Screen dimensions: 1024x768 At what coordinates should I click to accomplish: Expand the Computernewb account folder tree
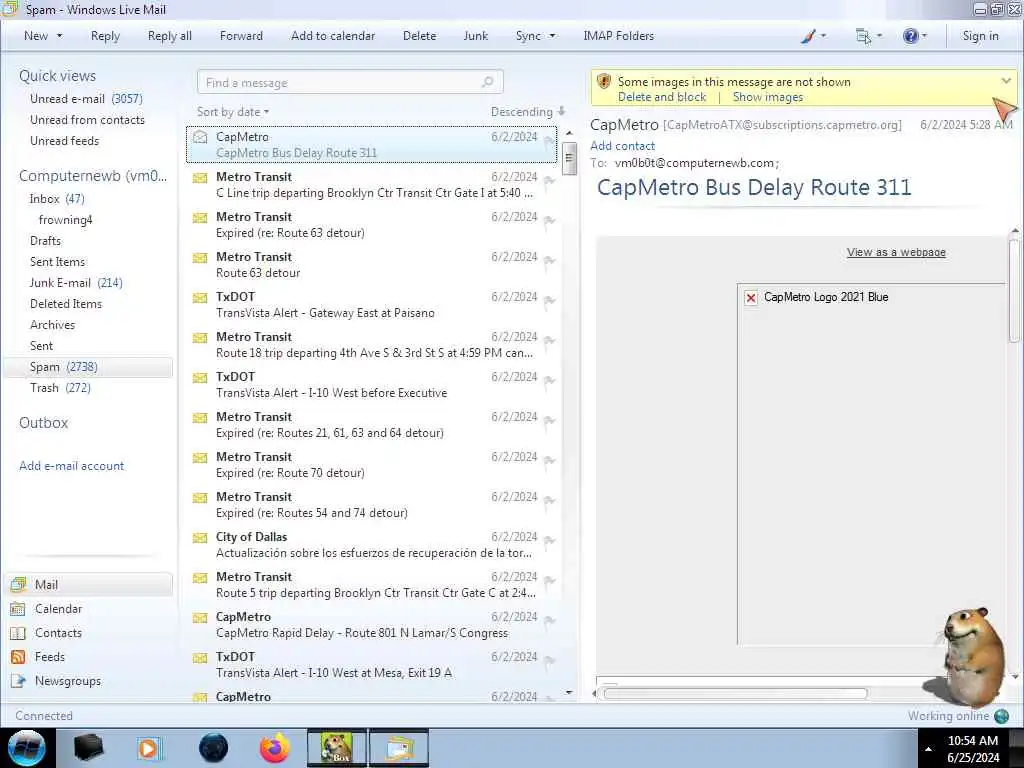coord(93,176)
